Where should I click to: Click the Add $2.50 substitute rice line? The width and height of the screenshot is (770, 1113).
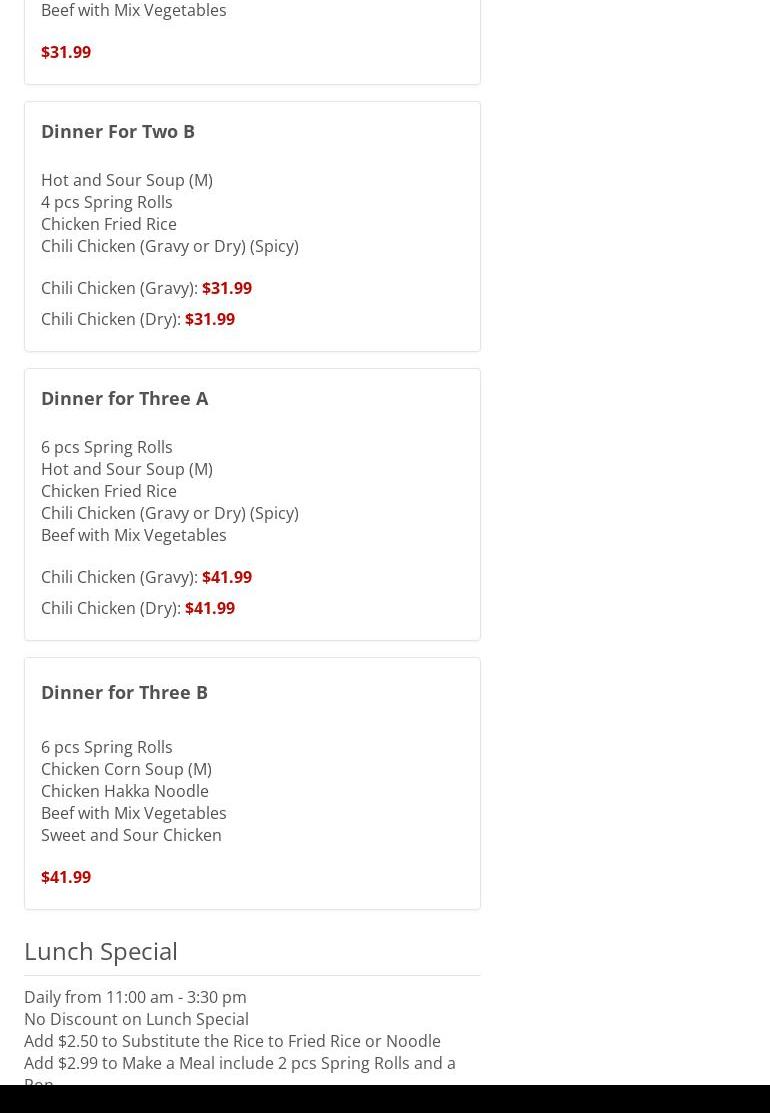232,1041
